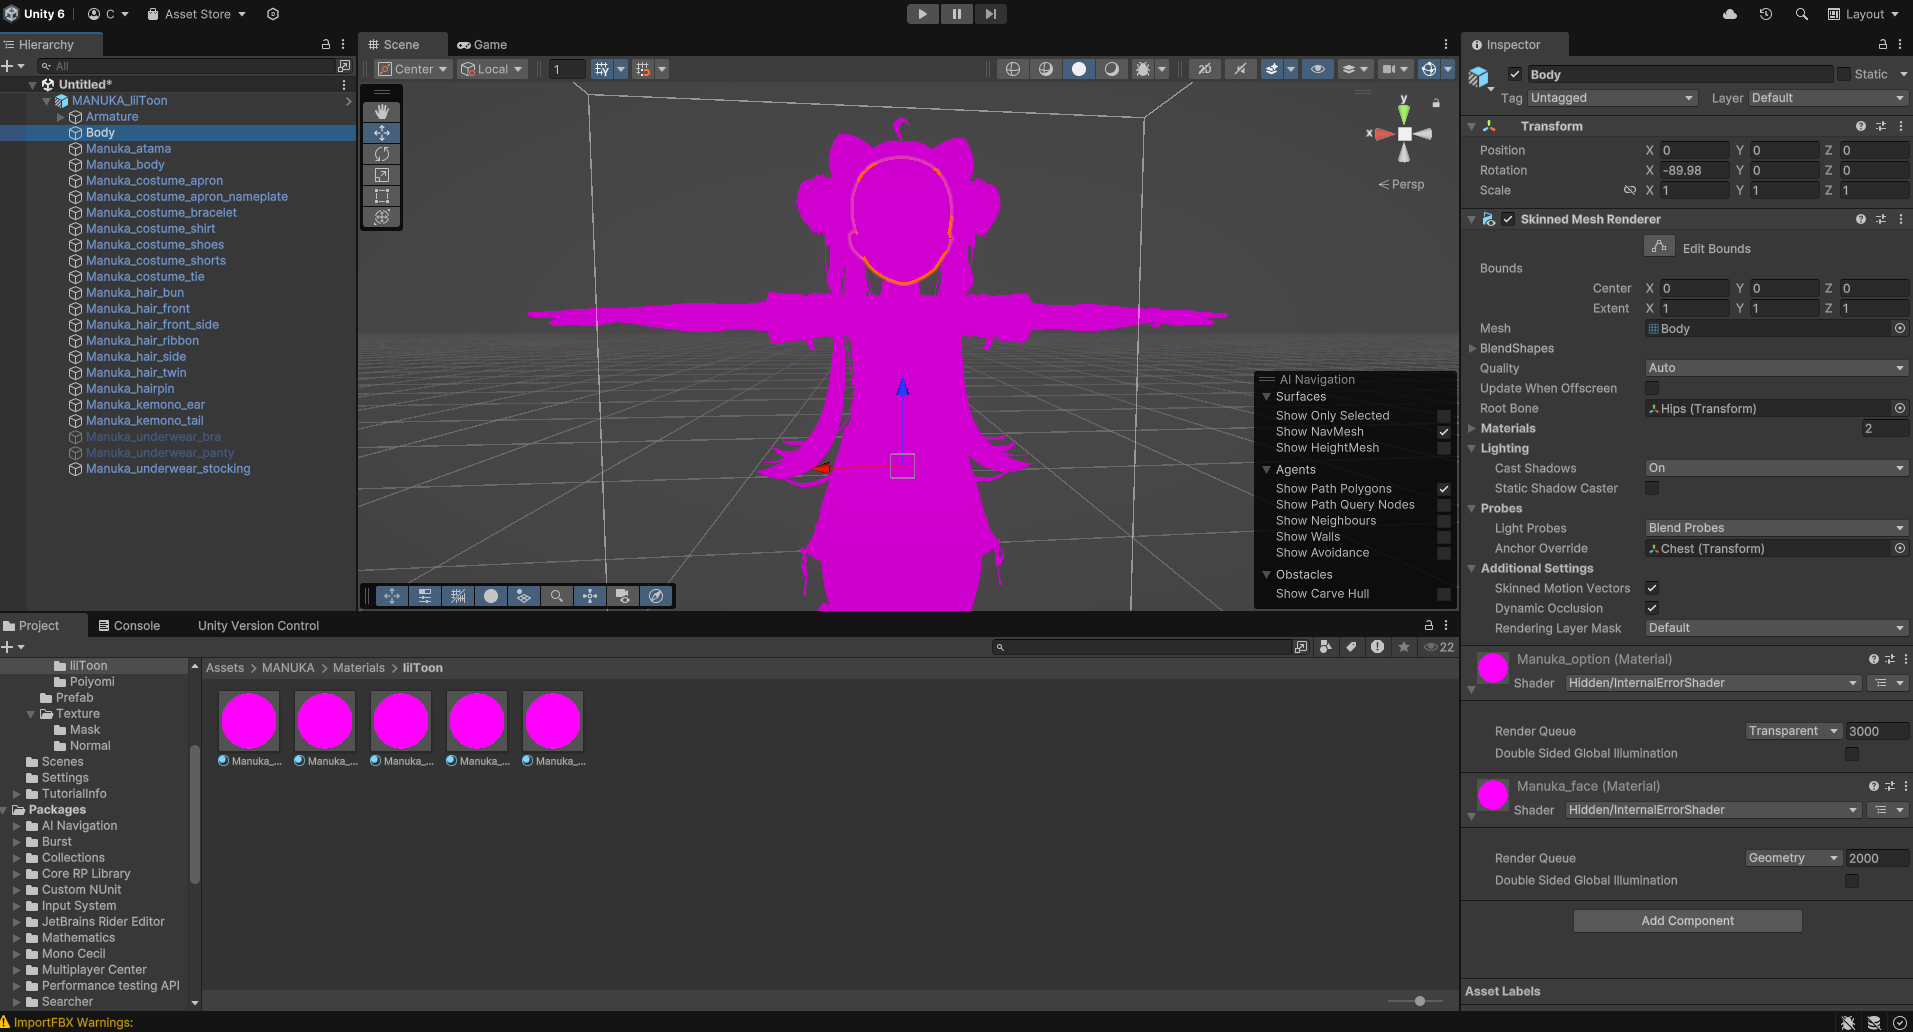
Task: Select the Move tool in Scene tools
Action: click(x=381, y=133)
